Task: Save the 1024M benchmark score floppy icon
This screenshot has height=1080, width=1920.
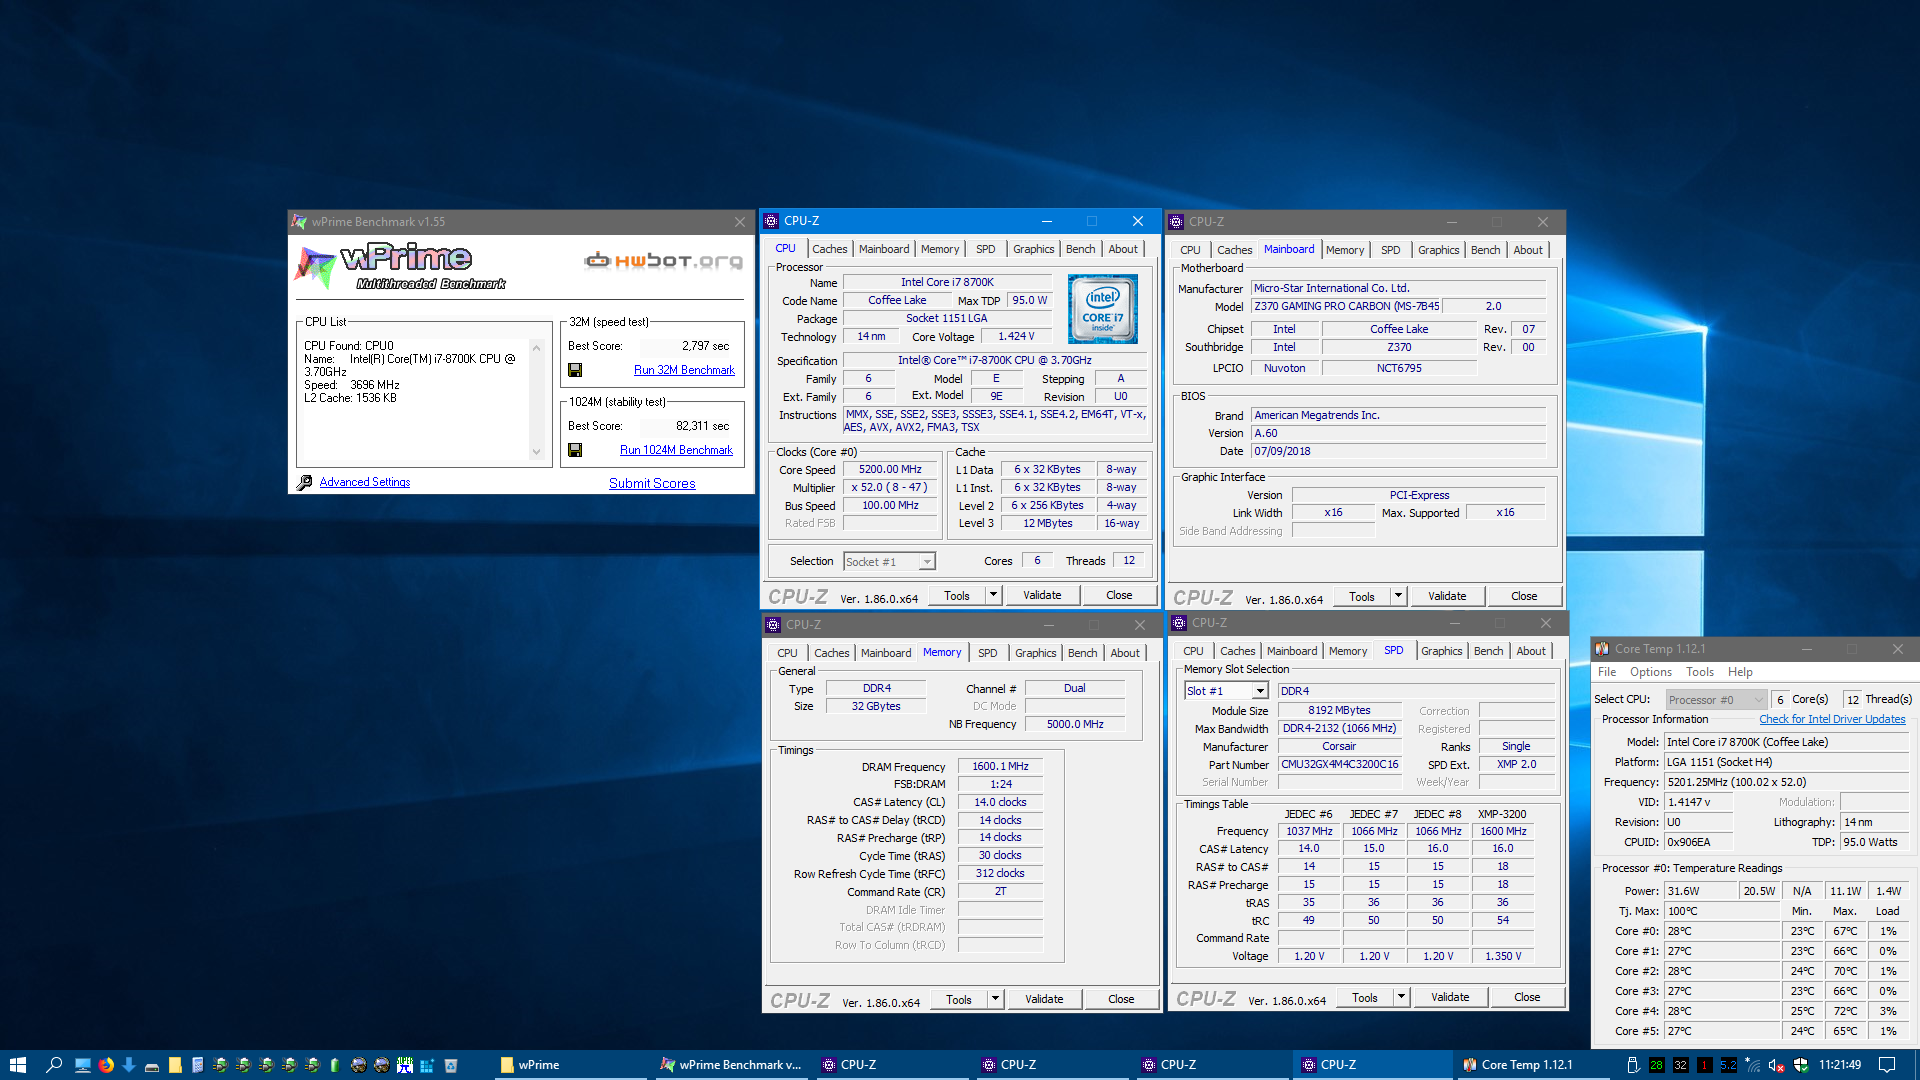Action: click(575, 450)
